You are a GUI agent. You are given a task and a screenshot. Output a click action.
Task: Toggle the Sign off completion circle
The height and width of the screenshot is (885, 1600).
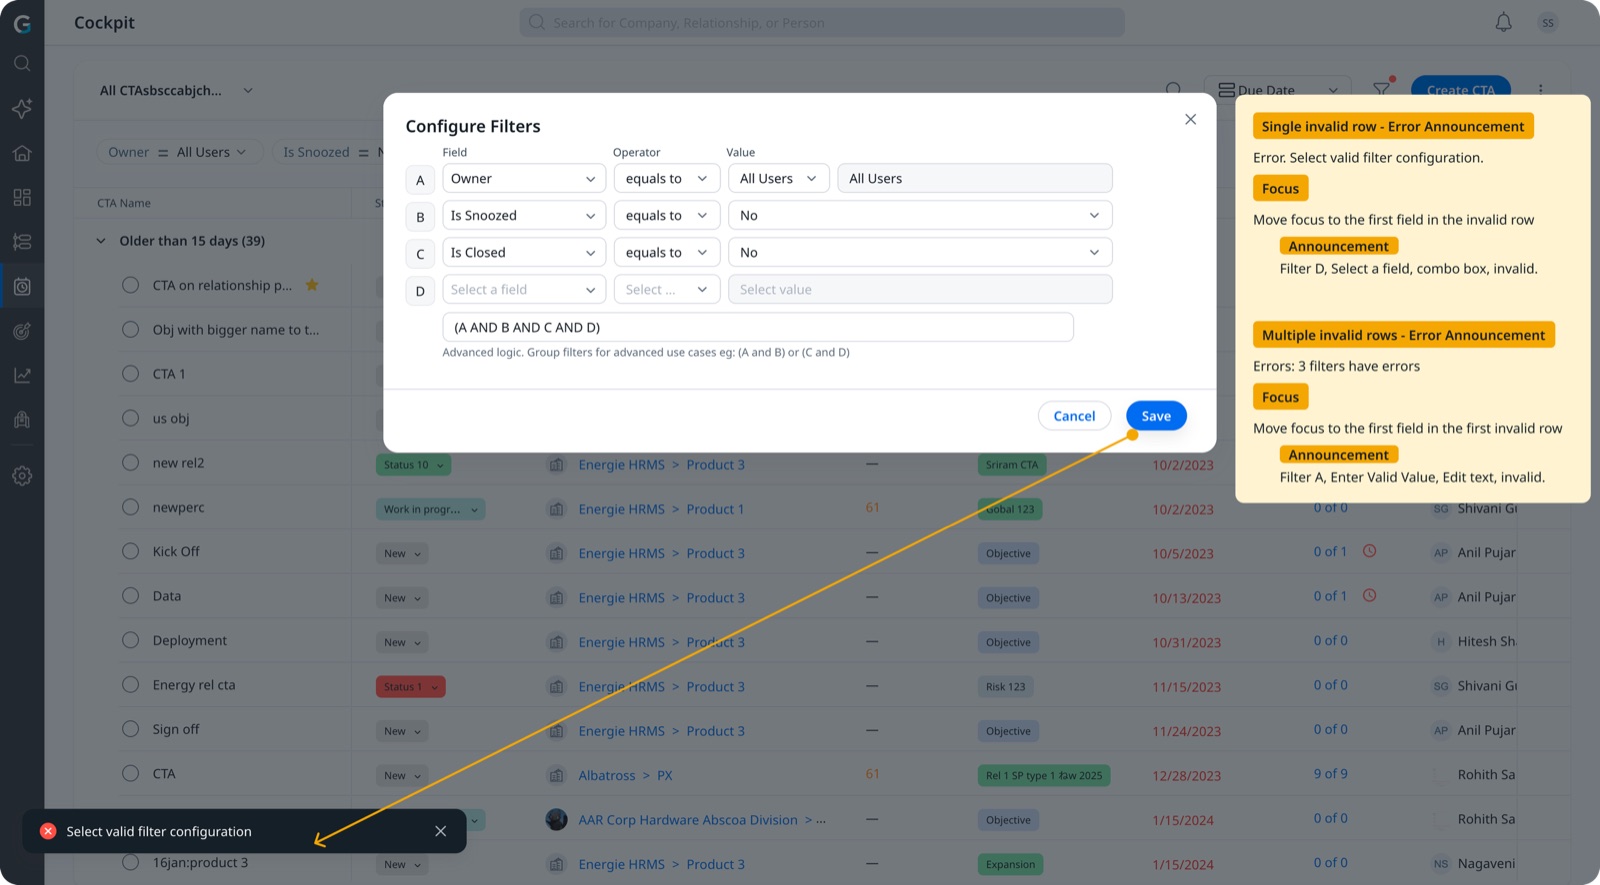130,729
